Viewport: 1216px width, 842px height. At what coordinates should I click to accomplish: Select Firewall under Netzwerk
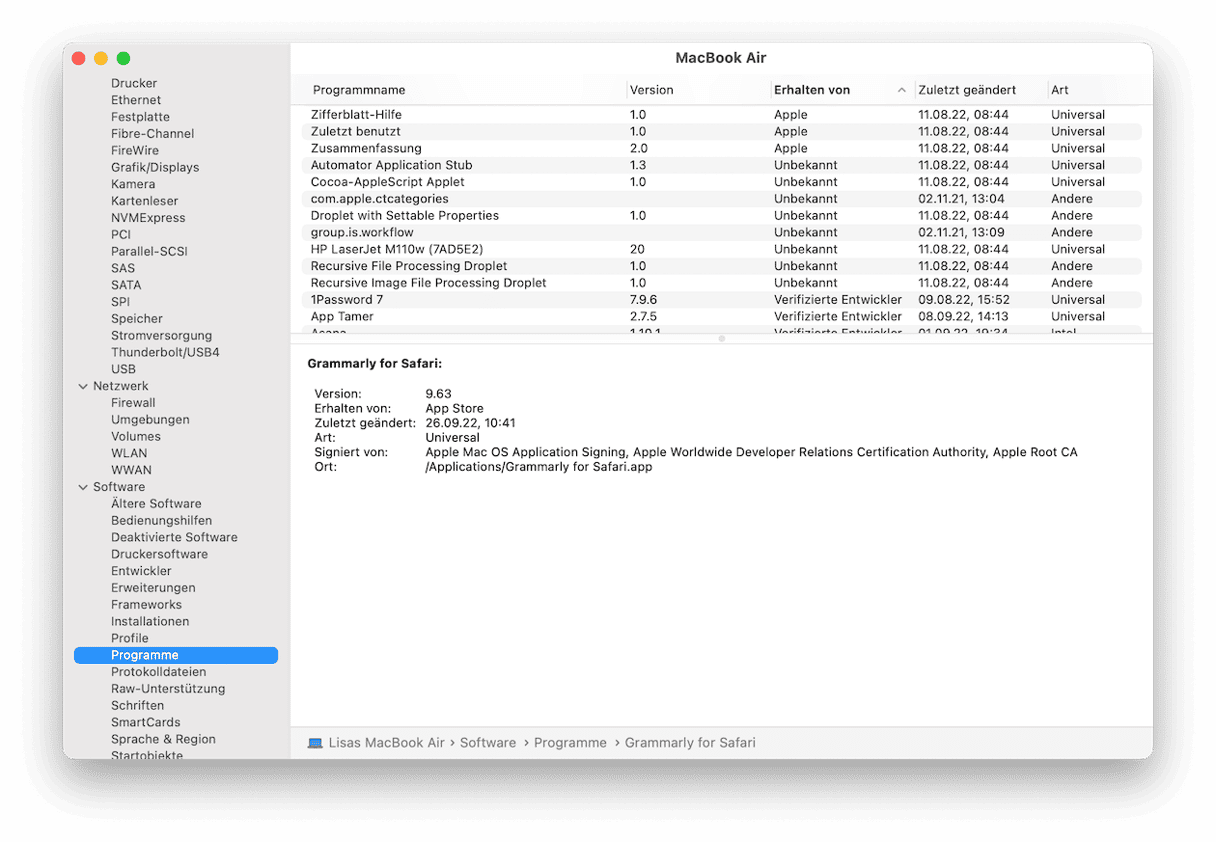point(133,403)
